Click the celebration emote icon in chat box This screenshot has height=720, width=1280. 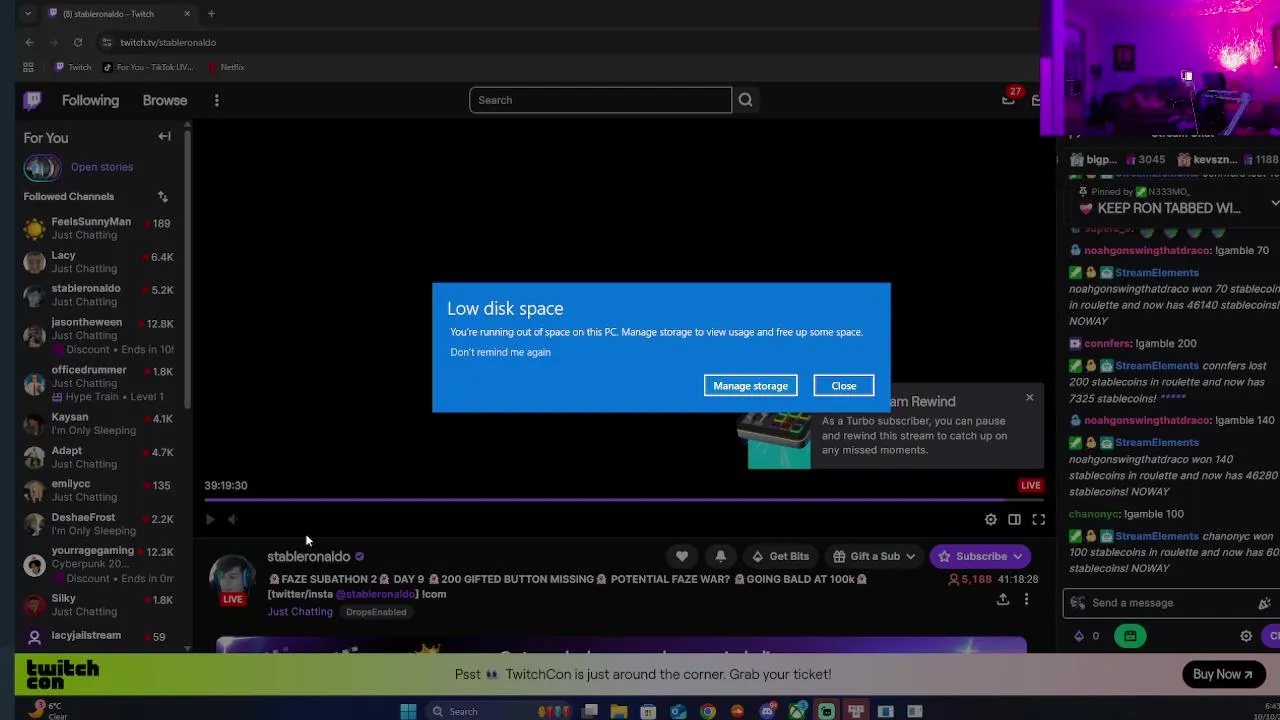[1264, 603]
